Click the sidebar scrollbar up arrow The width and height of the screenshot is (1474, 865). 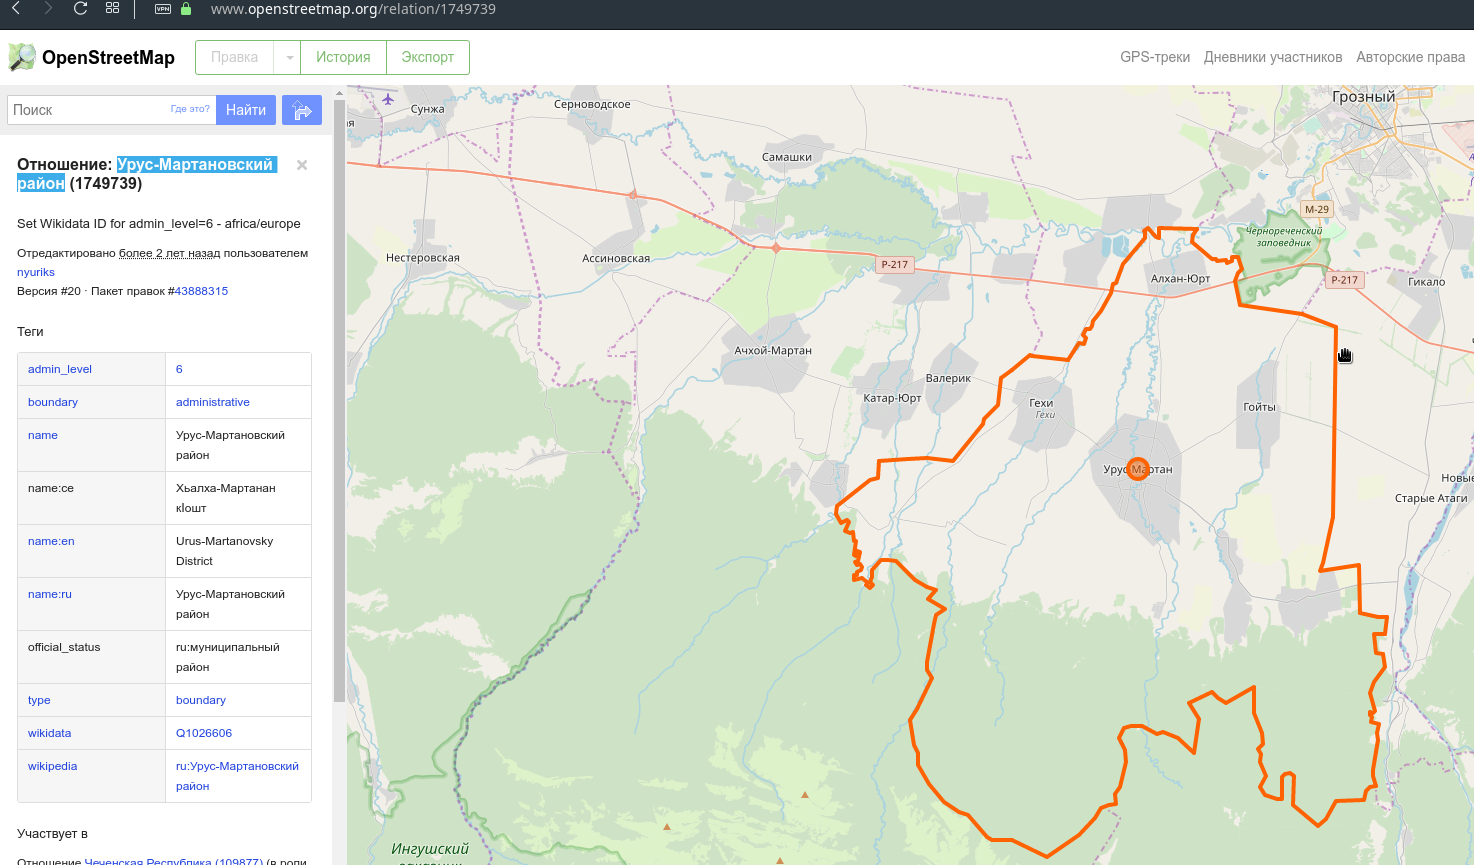[x=339, y=93]
